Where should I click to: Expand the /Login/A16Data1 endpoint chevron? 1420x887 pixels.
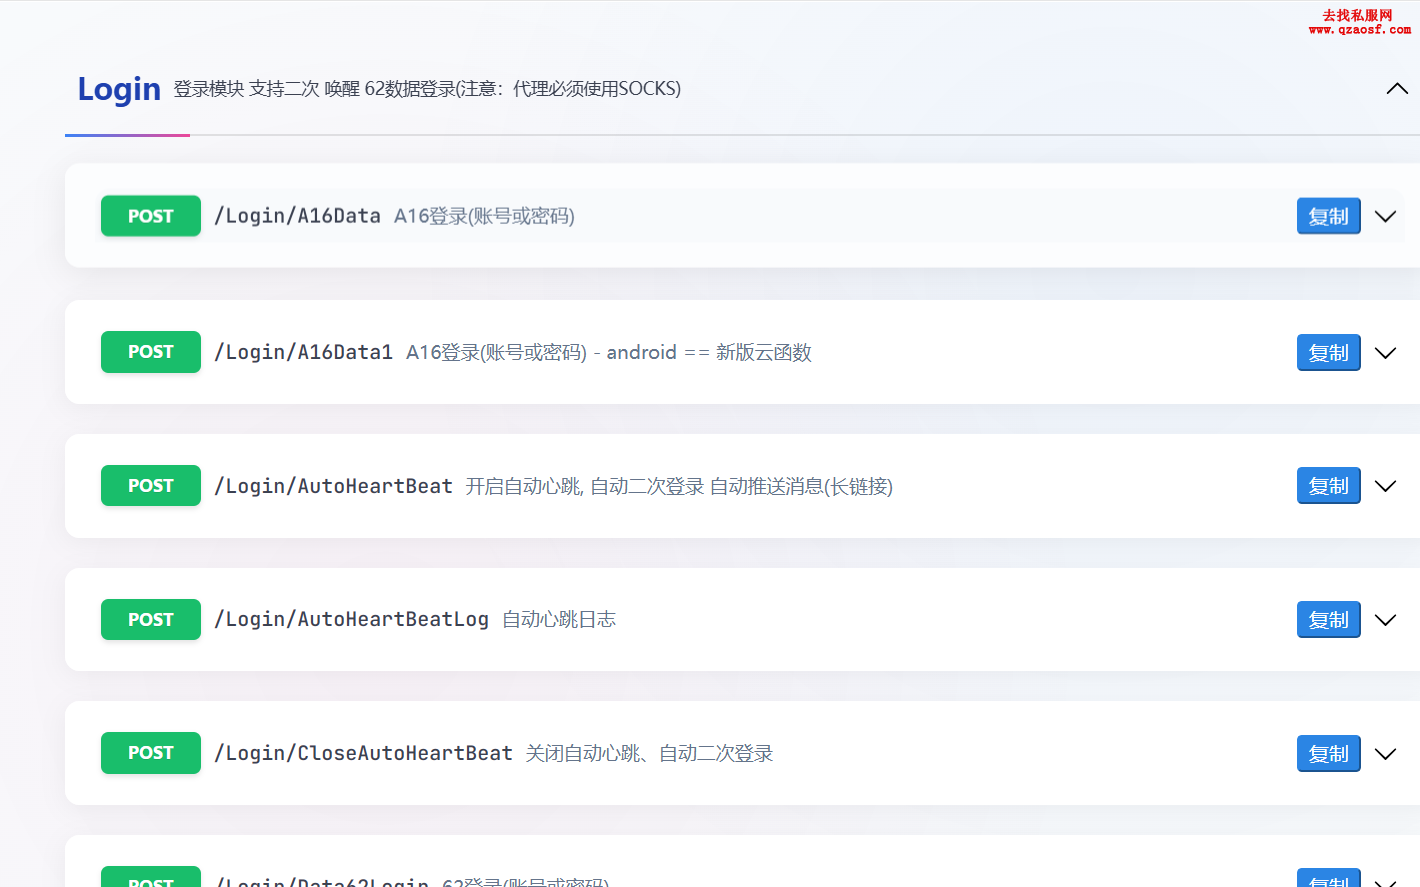(1385, 352)
